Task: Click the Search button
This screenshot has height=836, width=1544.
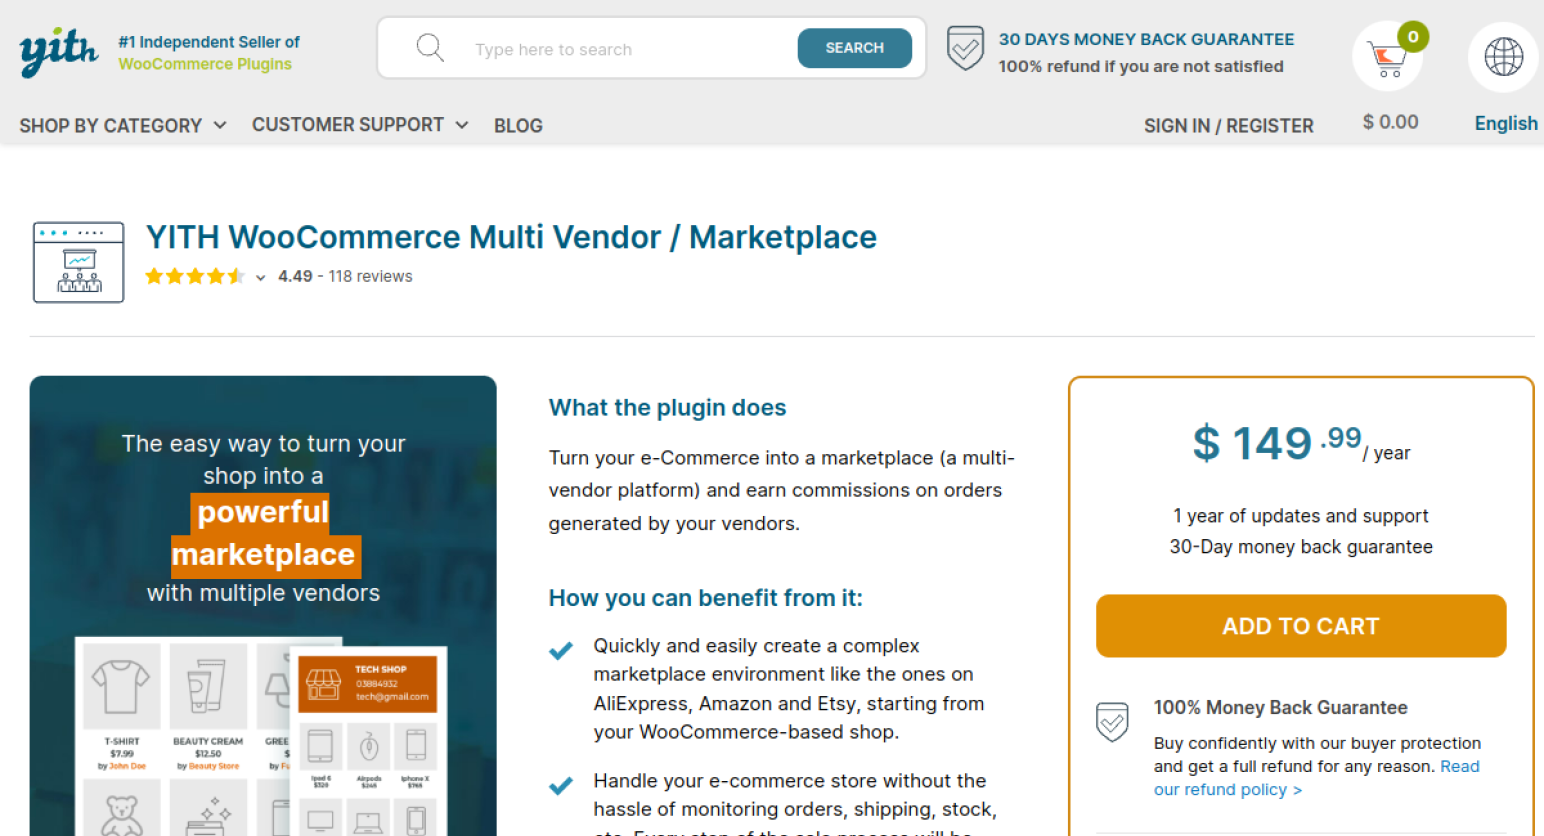Action: (x=854, y=48)
